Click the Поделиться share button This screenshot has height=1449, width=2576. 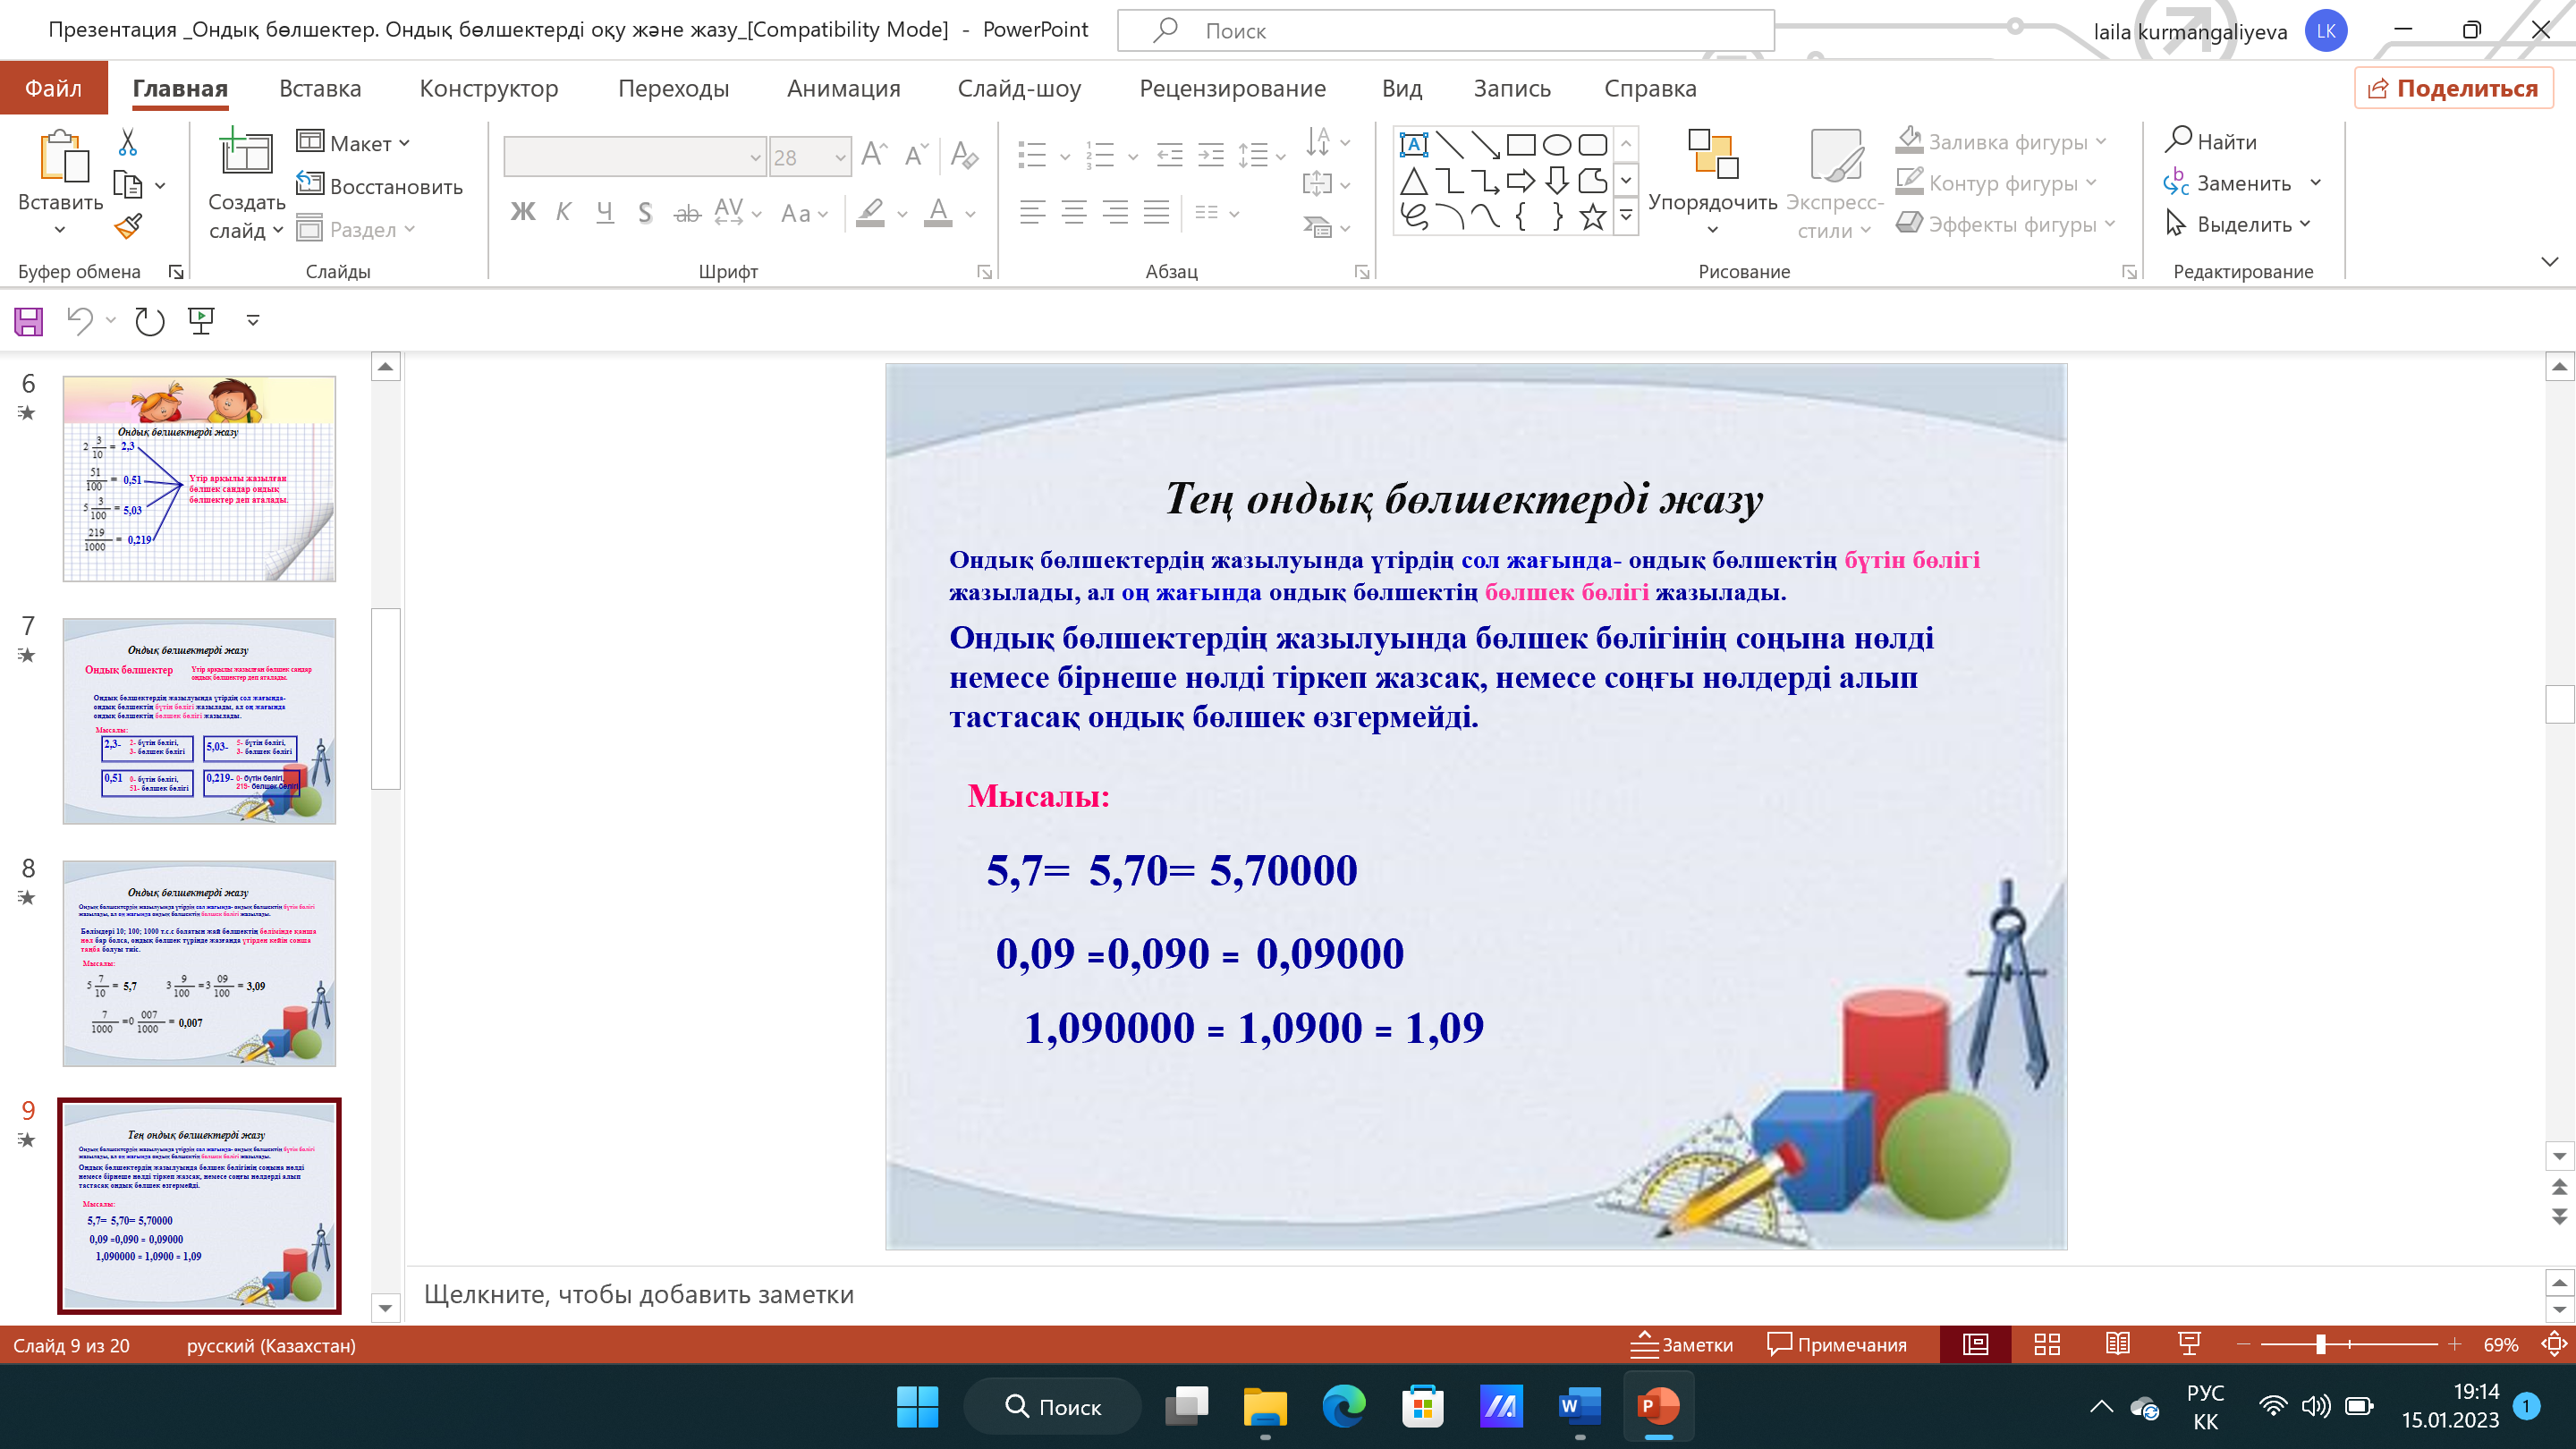(2453, 88)
